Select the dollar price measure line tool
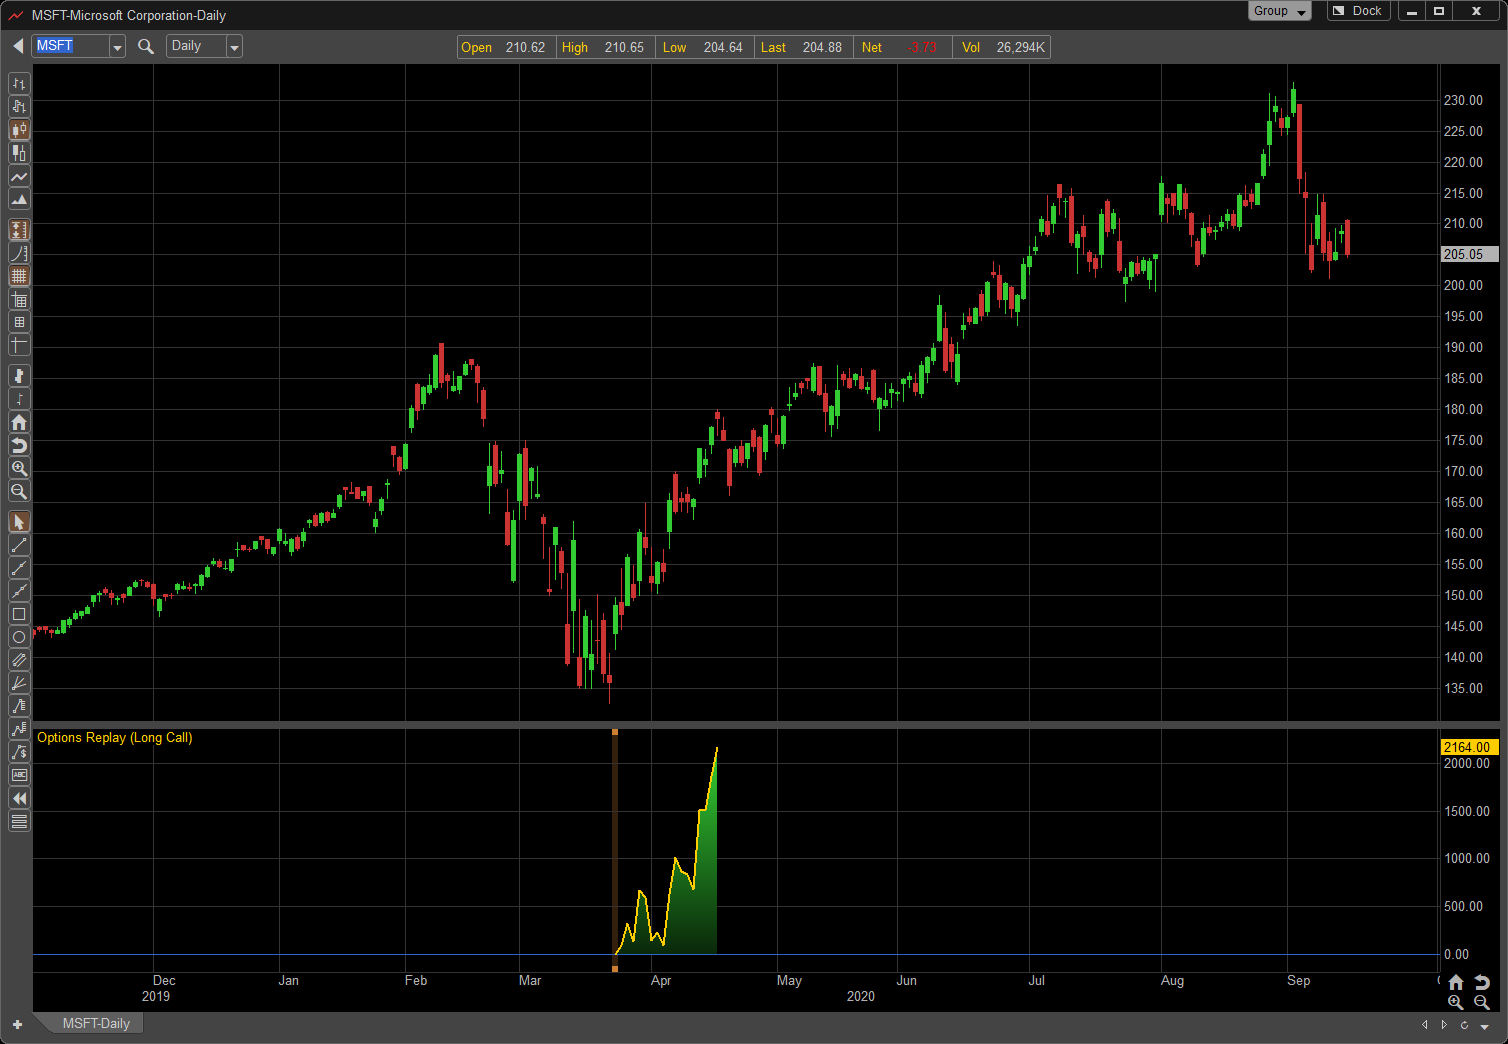This screenshot has height=1044, width=1508. pos(19,752)
